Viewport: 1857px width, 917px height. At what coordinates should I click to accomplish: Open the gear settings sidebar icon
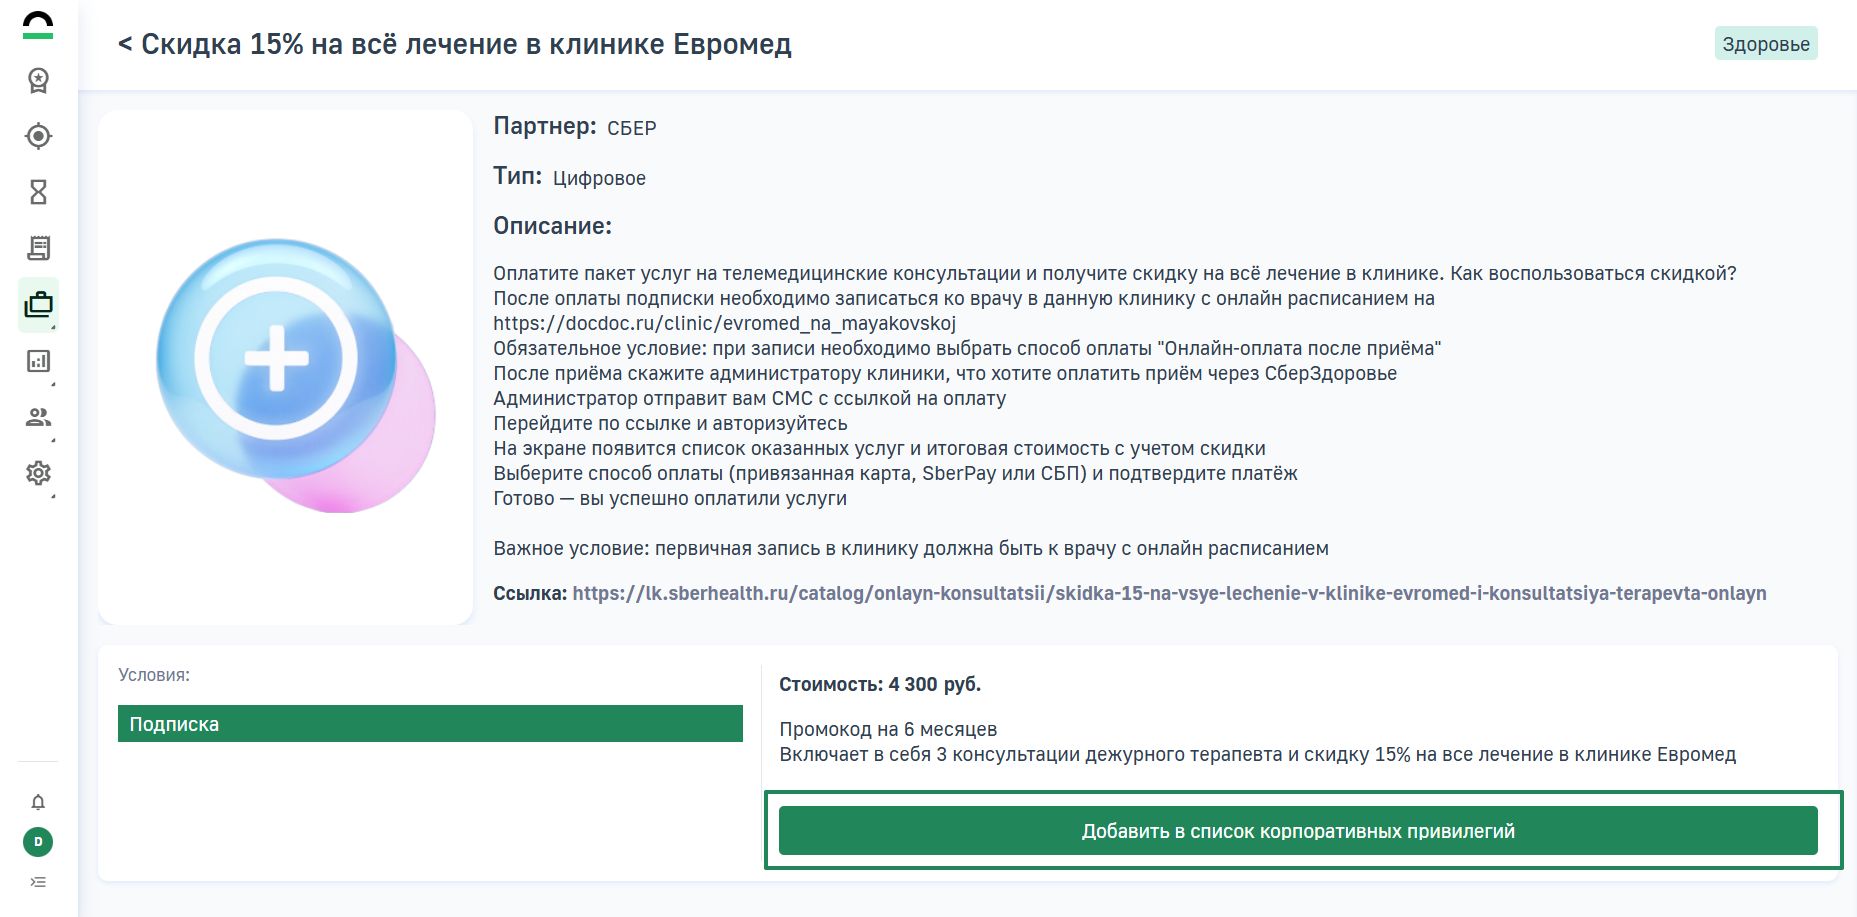coord(38,473)
